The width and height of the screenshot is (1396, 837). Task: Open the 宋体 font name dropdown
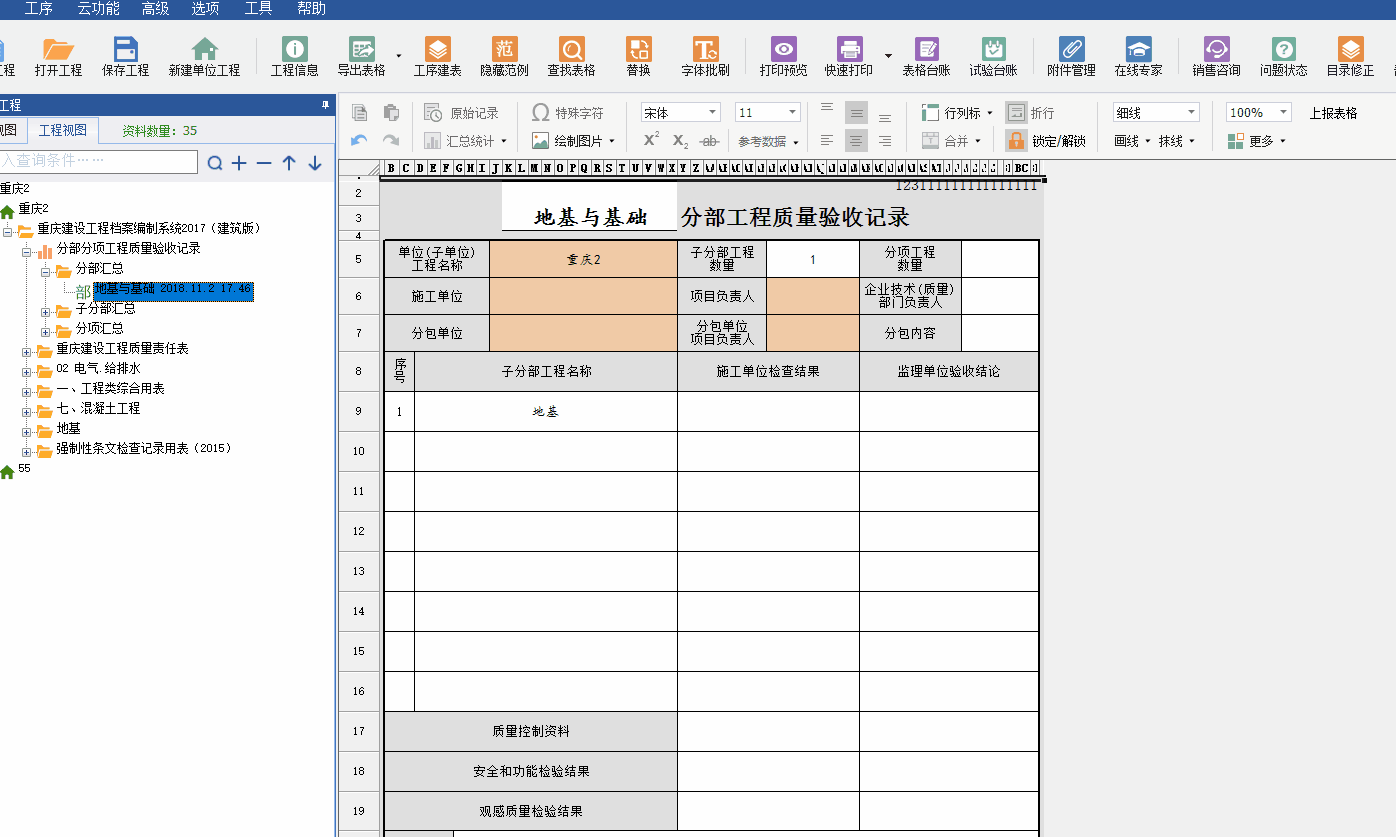(680, 113)
